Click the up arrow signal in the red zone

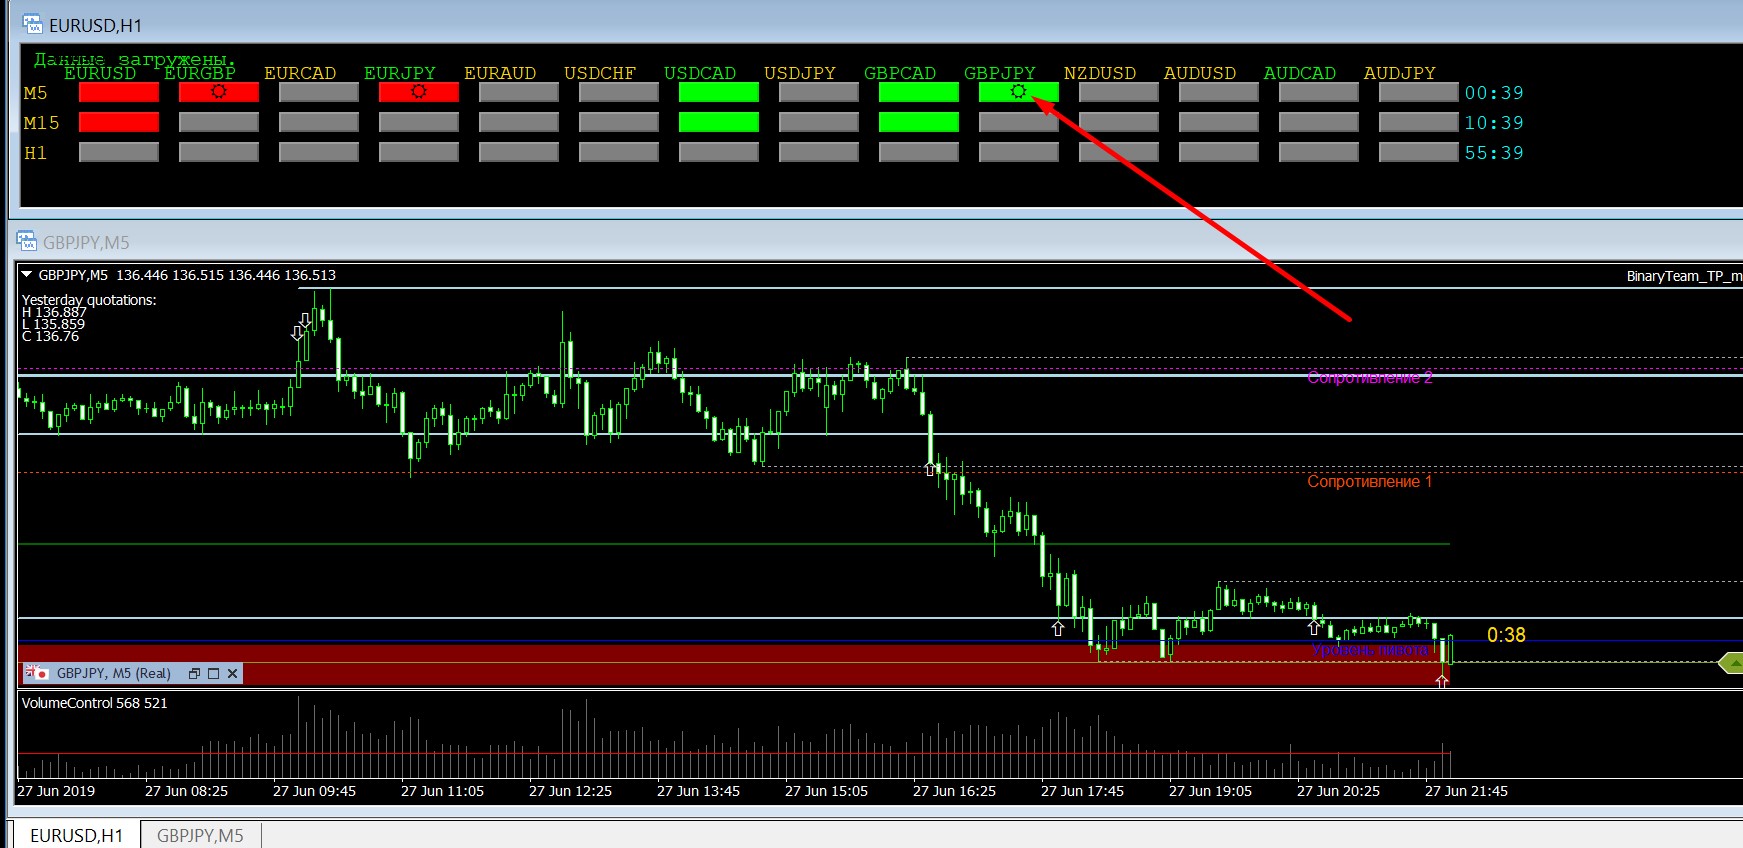pos(1442,680)
